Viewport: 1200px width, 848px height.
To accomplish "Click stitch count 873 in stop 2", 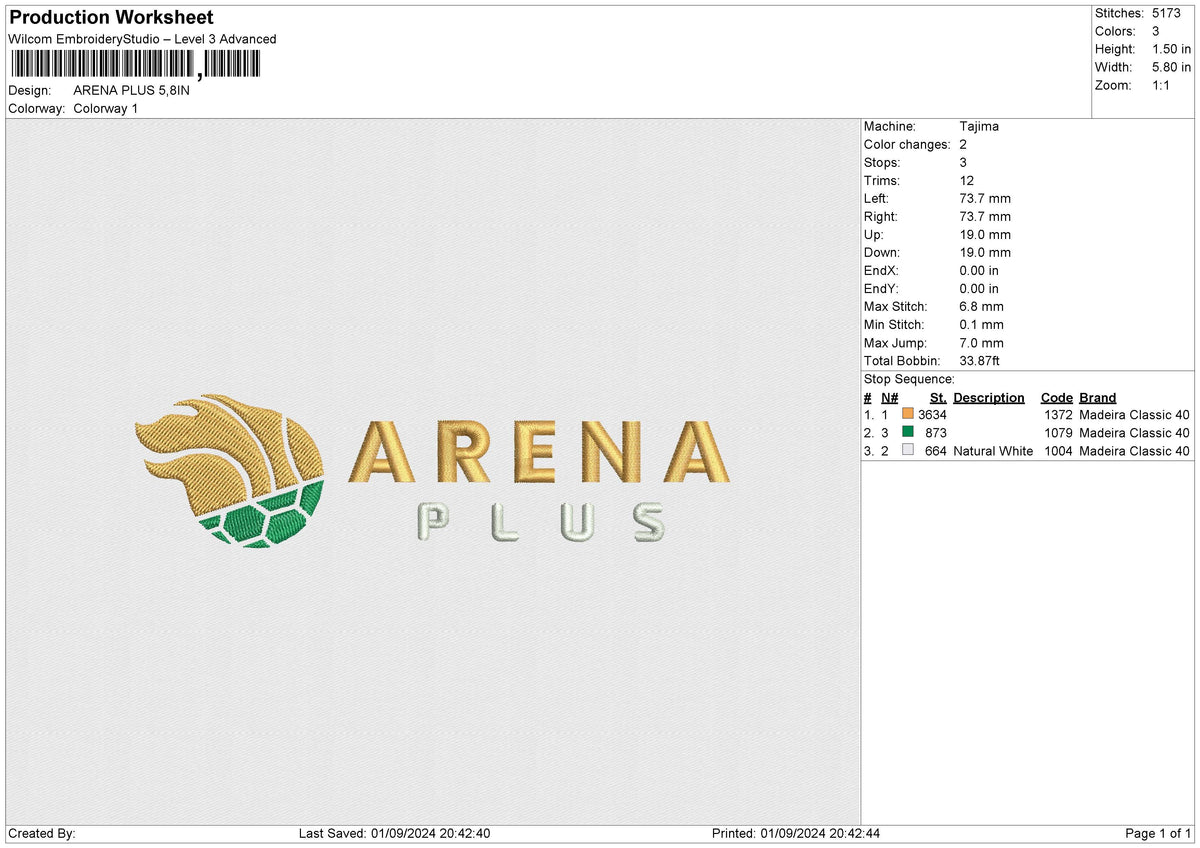I will [936, 432].
